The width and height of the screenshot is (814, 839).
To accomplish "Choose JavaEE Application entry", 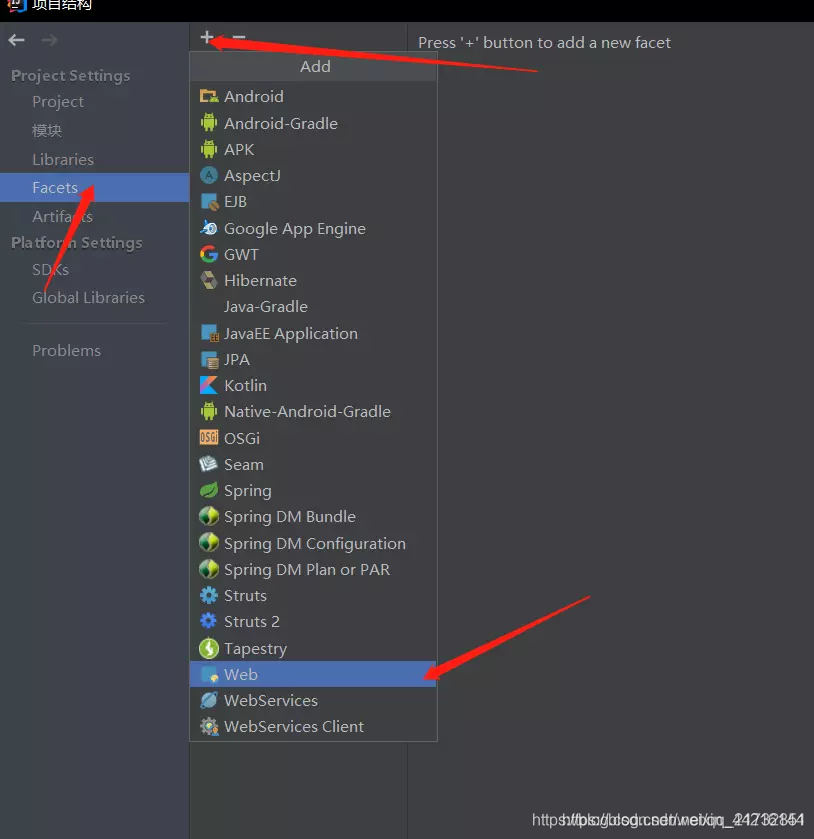I will 314,333.
